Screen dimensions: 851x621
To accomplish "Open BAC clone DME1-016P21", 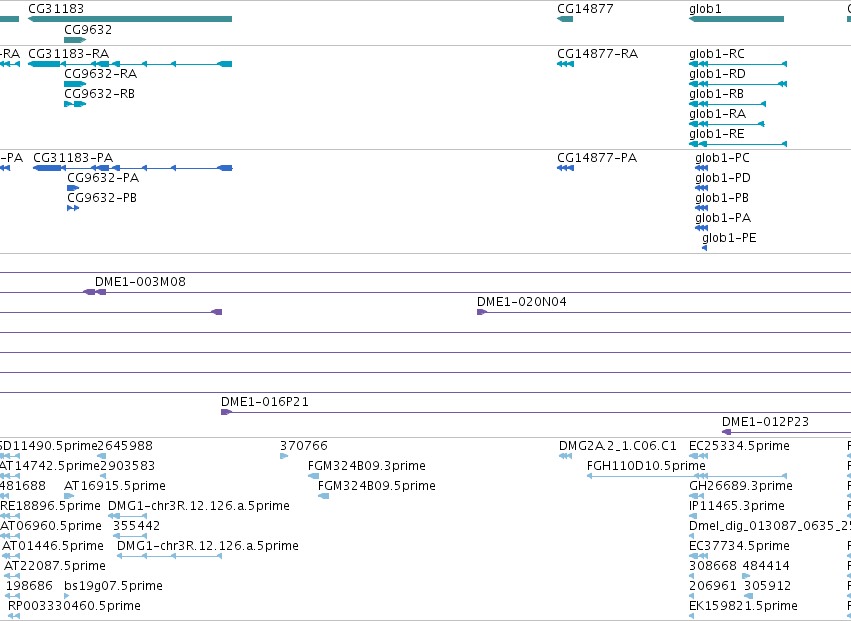I will (265, 402).
